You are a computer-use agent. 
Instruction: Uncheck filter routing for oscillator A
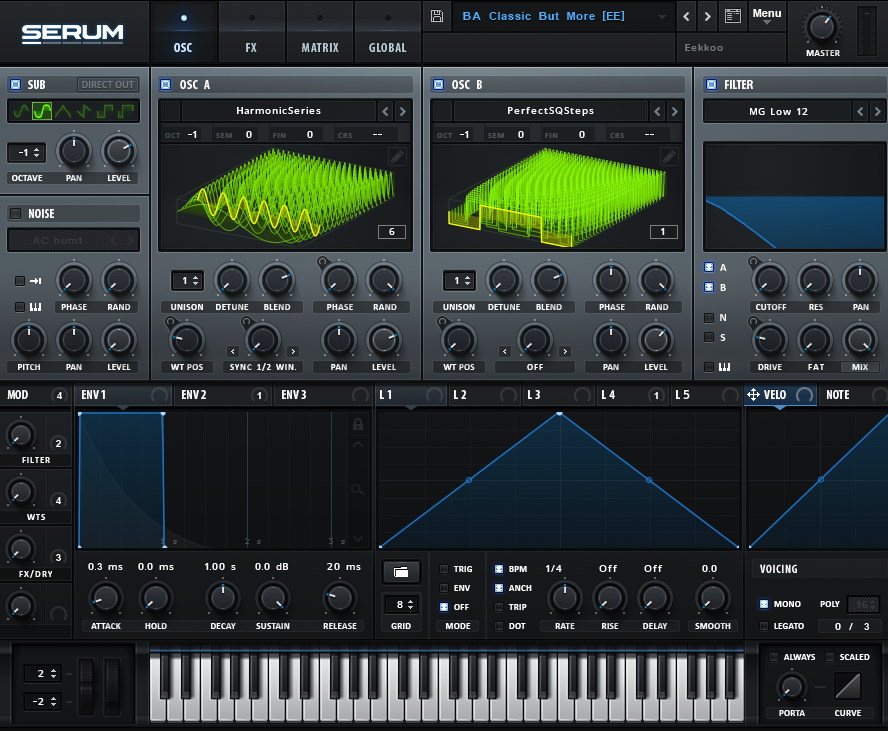(x=709, y=267)
